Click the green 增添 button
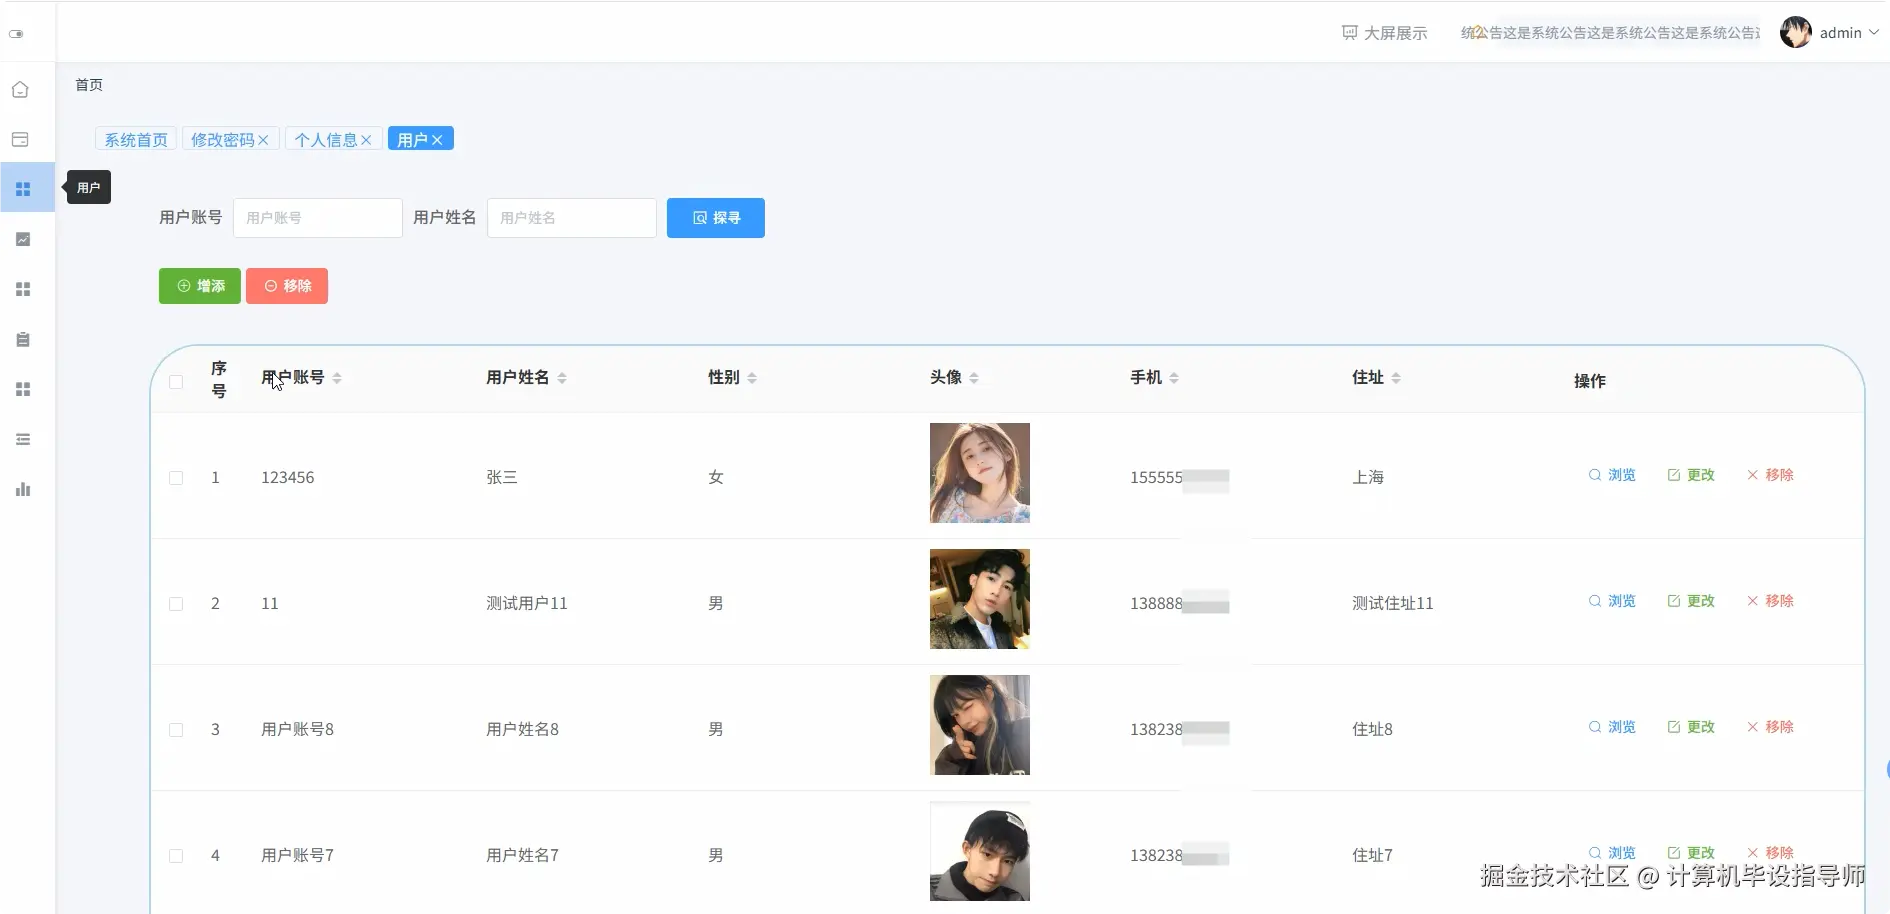The width and height of the screenshot is (1890, 914). tap(200, 286)
